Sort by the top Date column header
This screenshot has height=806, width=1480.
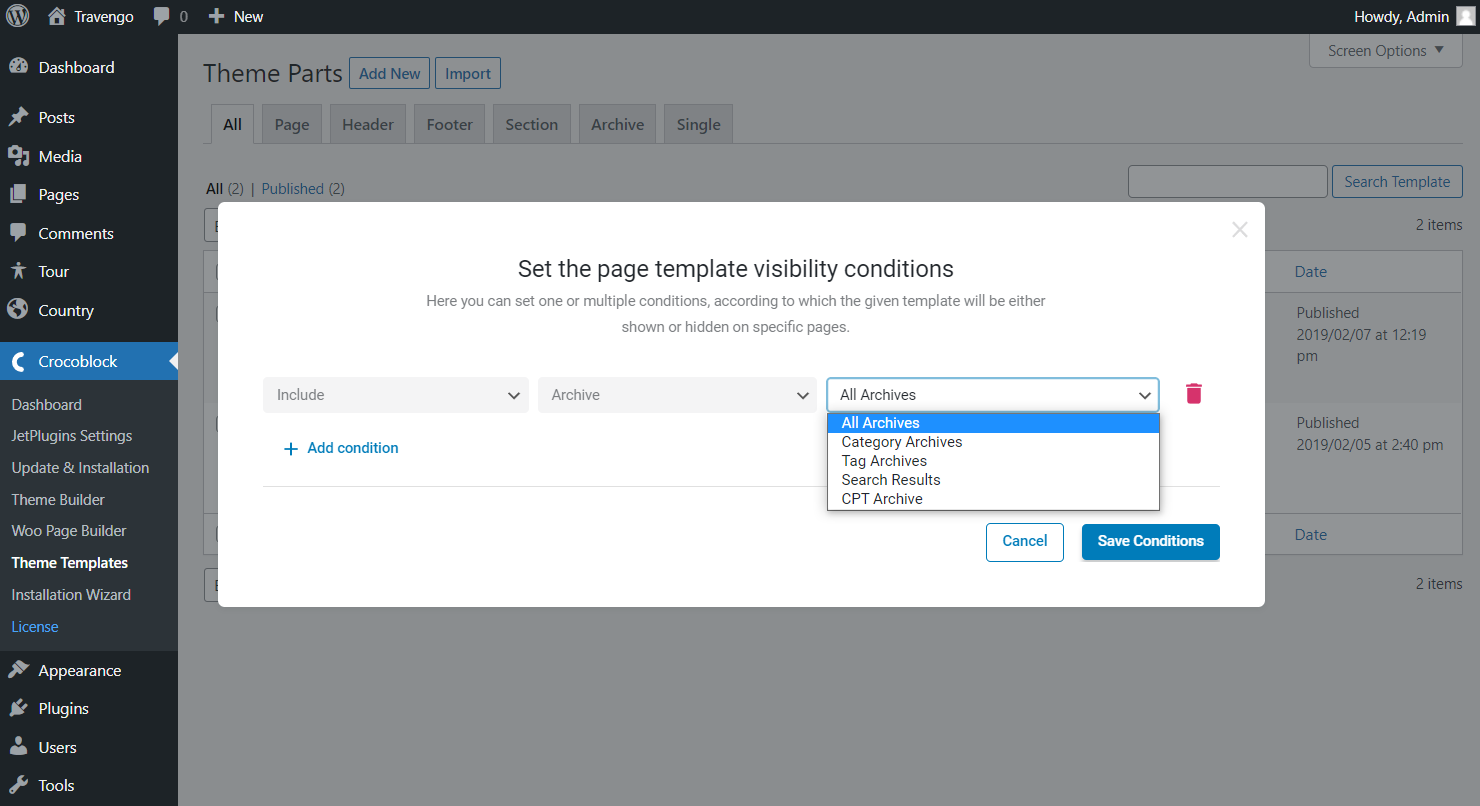coord(1311,271)
